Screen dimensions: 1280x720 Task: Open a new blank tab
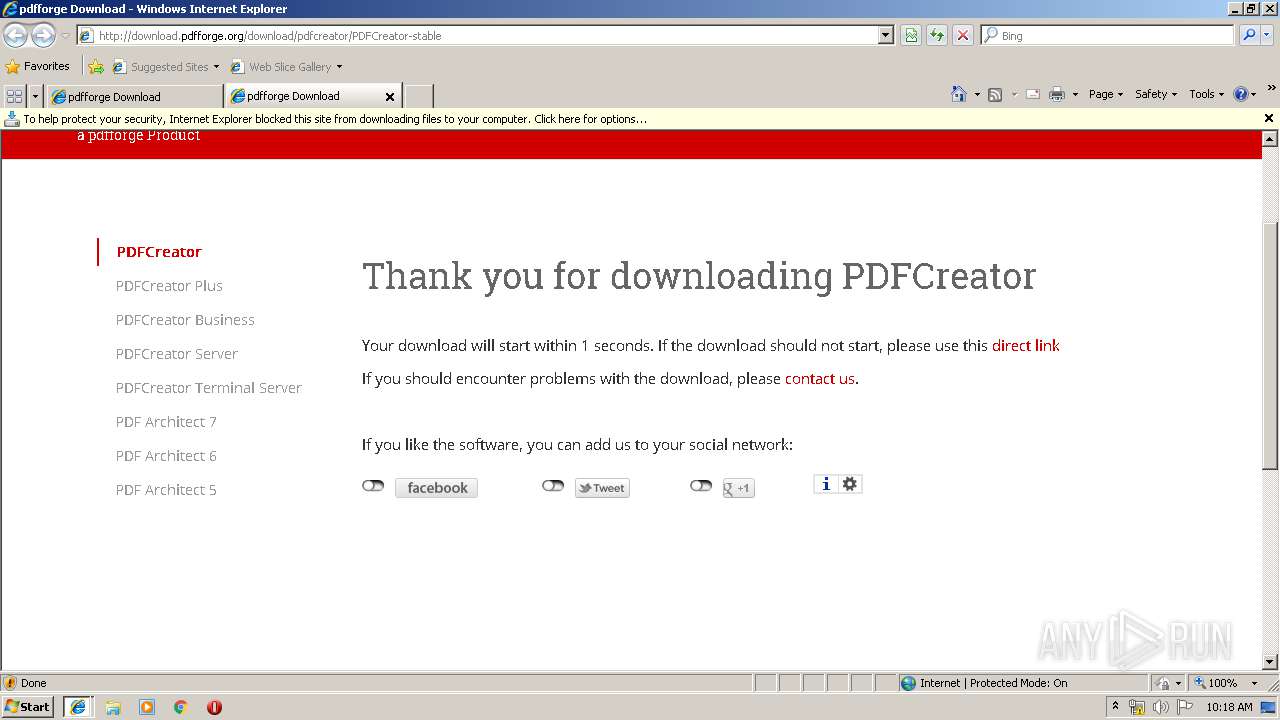418,96
